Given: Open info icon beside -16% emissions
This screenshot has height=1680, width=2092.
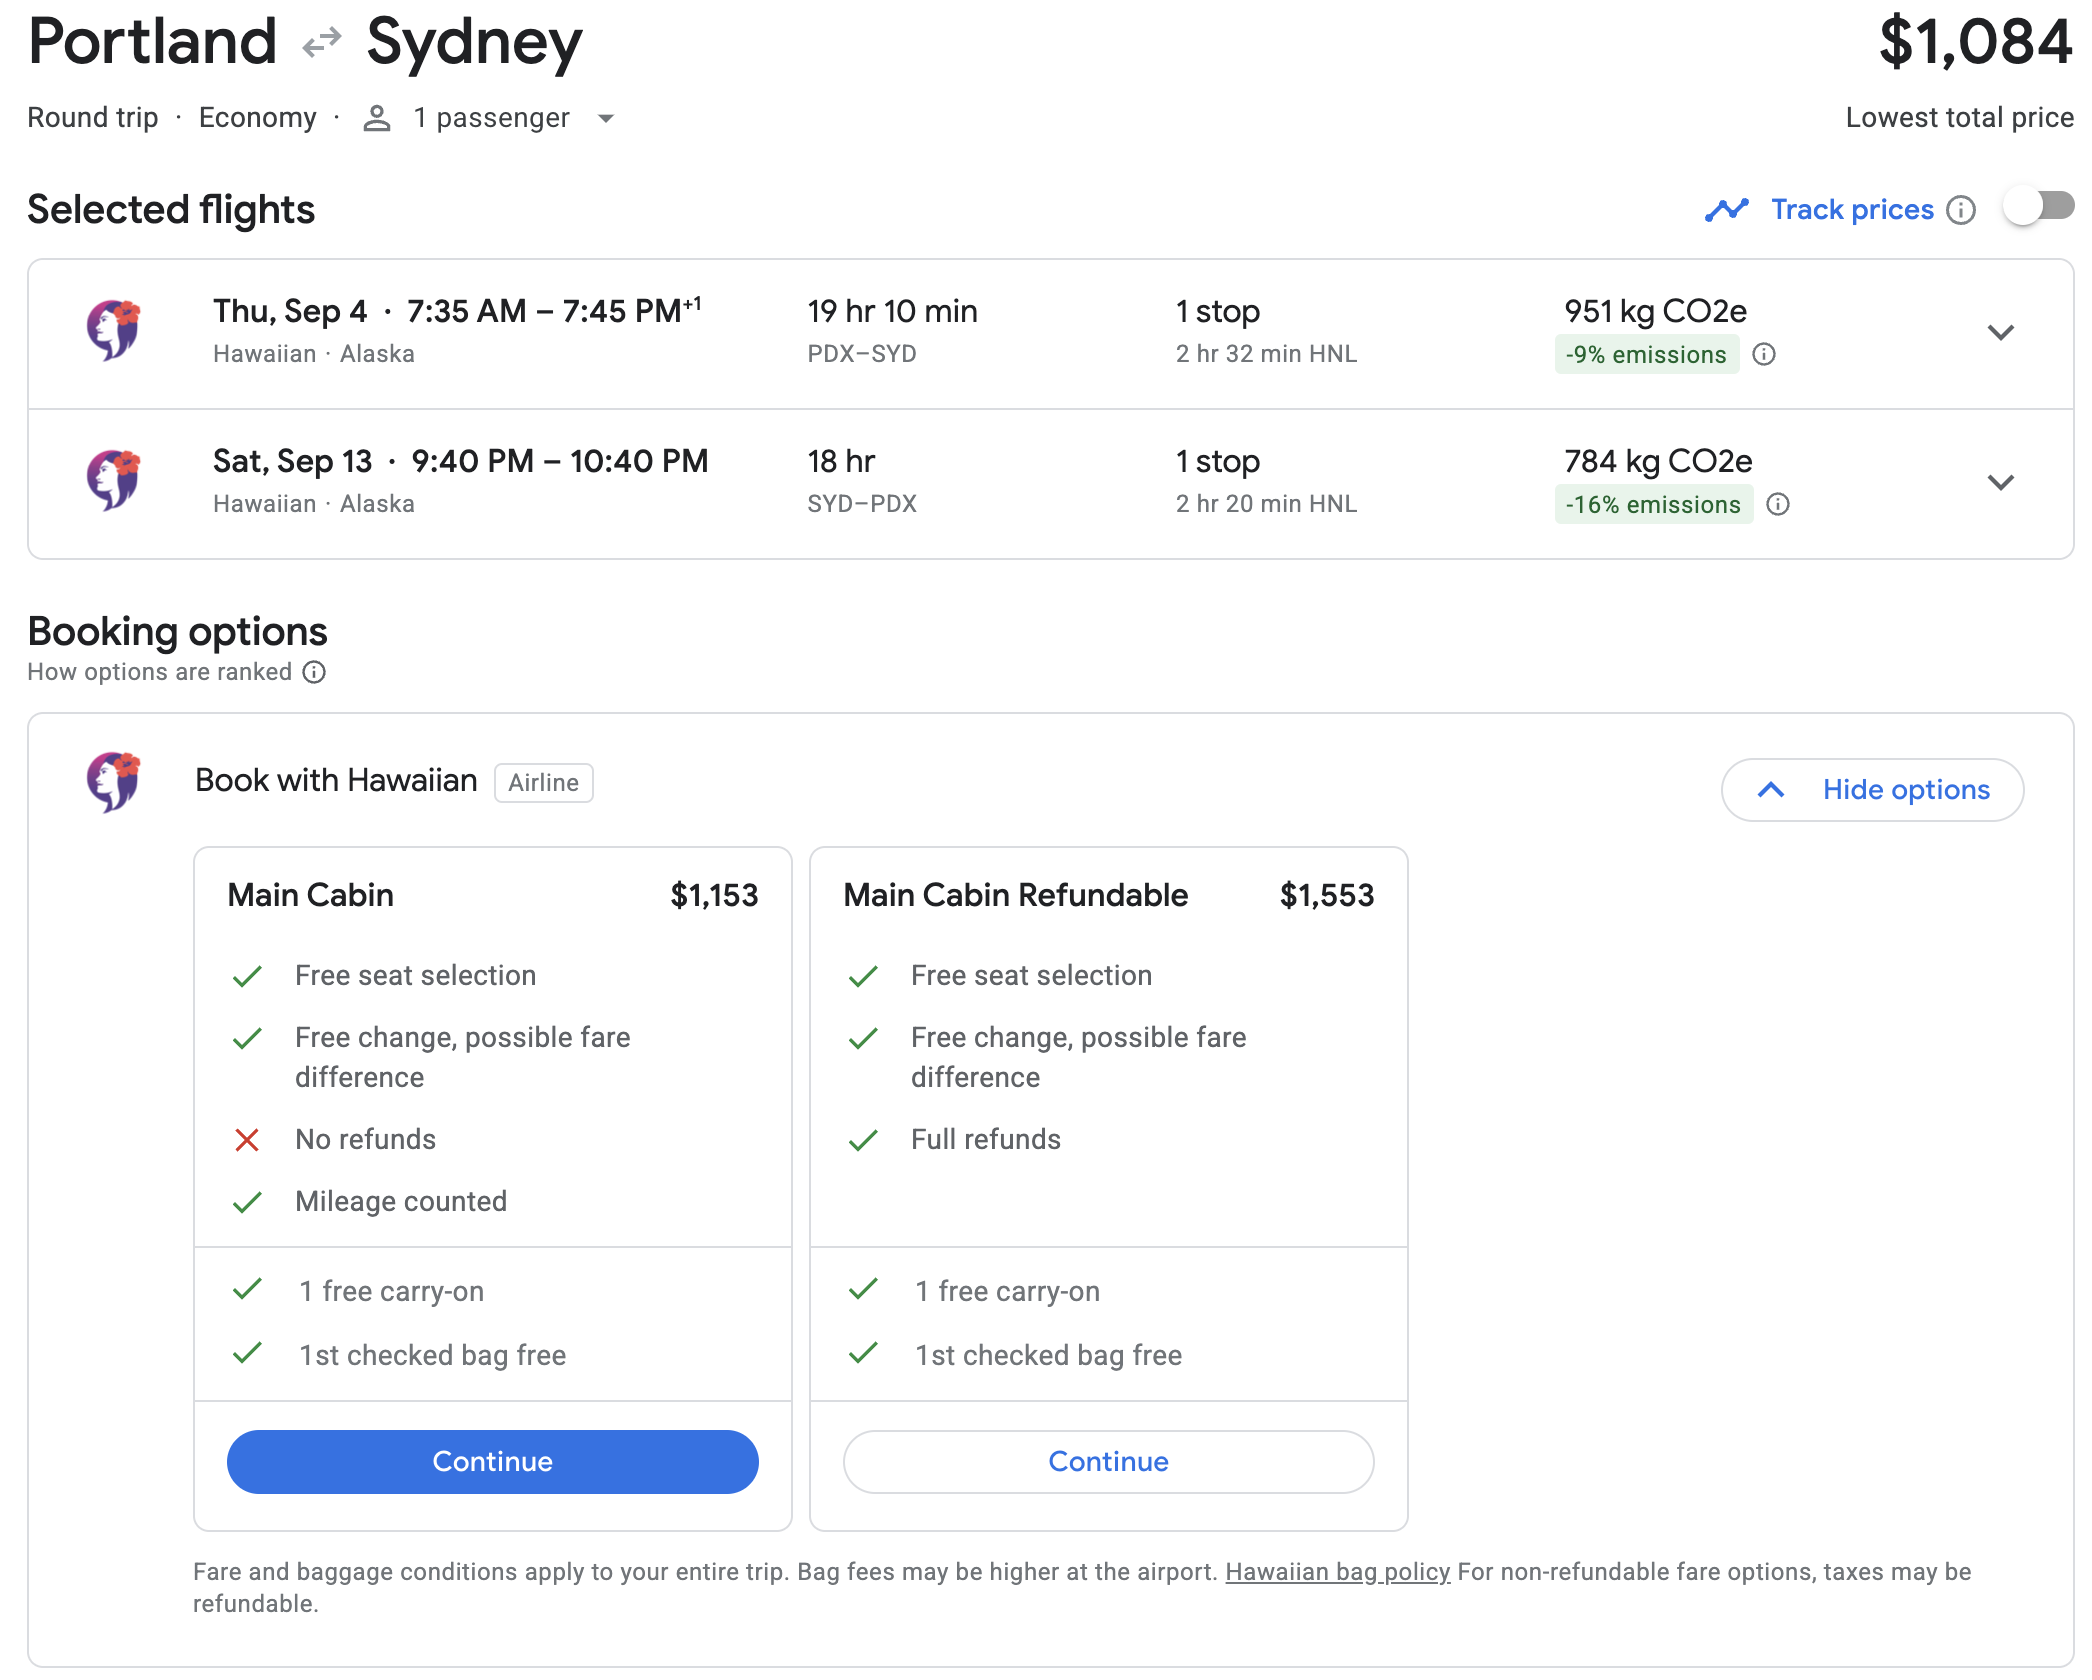Looking at the screenshot, I should click(1778, 505).
